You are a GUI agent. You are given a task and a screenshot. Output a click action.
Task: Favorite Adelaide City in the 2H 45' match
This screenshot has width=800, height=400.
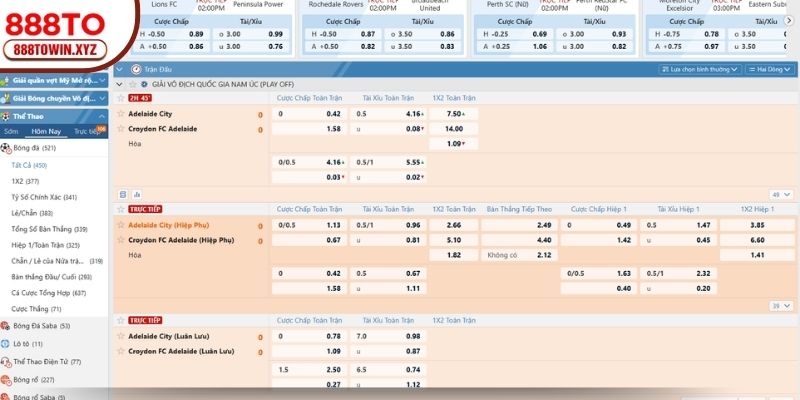tap(121, 114)
